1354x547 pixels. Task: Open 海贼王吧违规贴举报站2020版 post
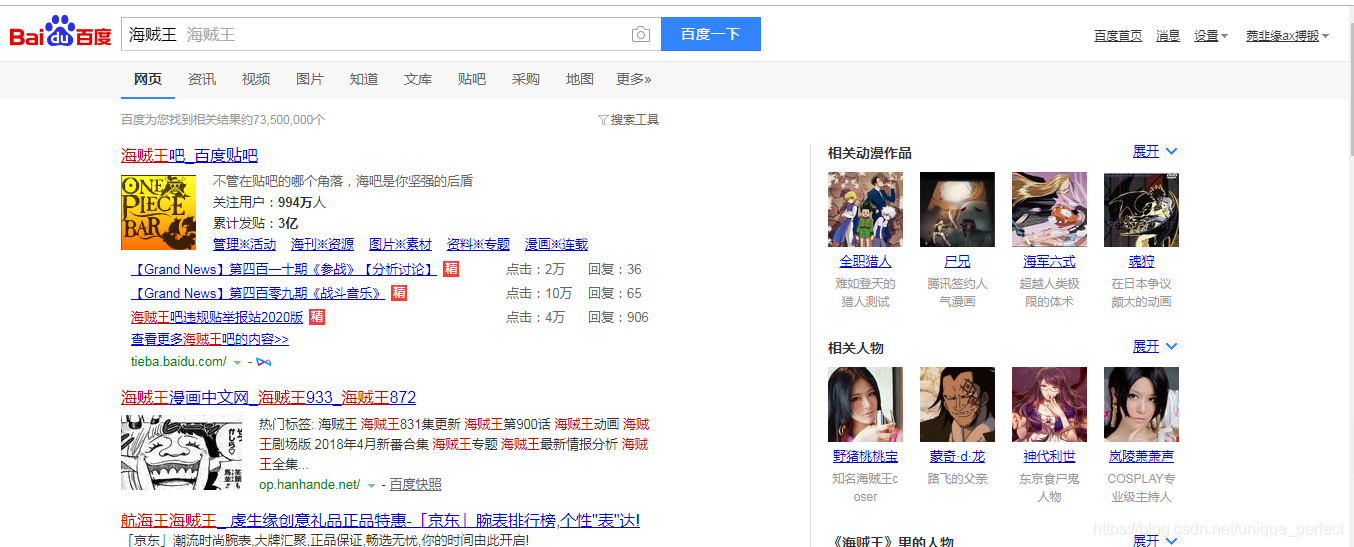[x=217, y=317]
